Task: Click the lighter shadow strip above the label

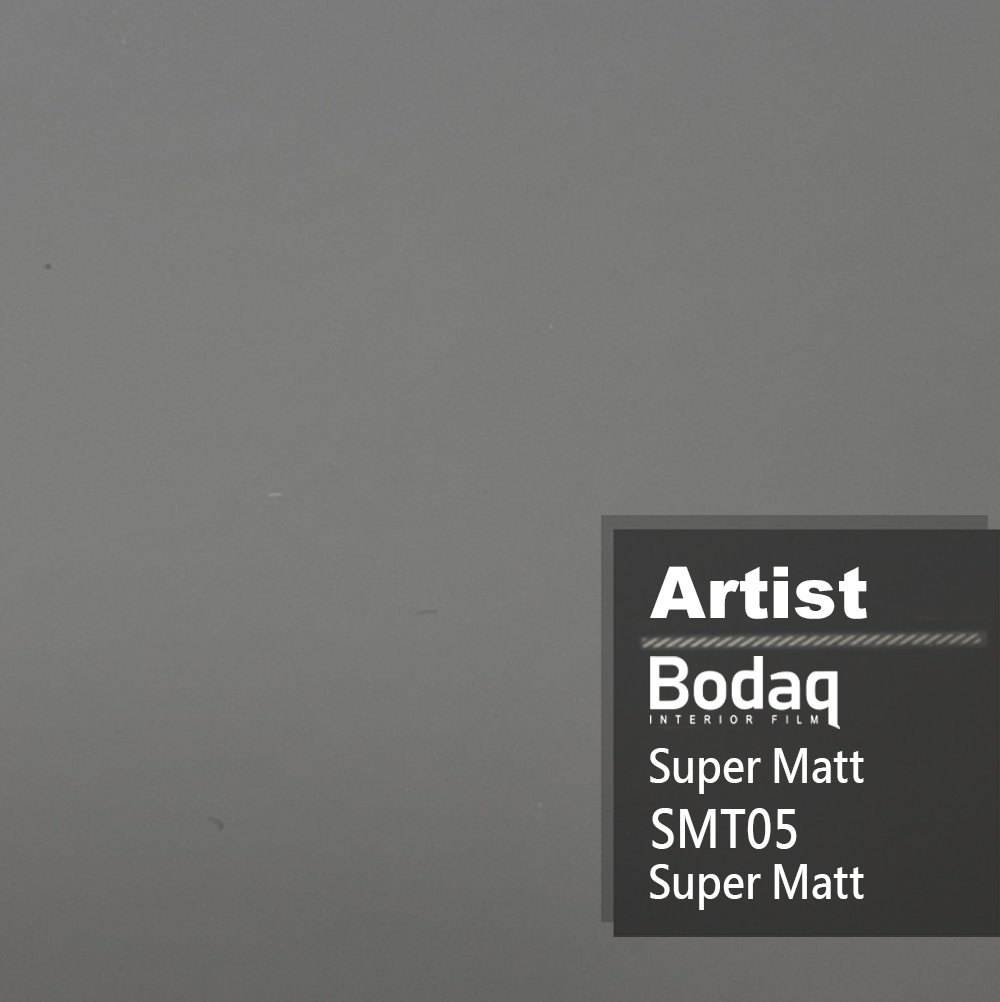Action: (x=794, y=522)
